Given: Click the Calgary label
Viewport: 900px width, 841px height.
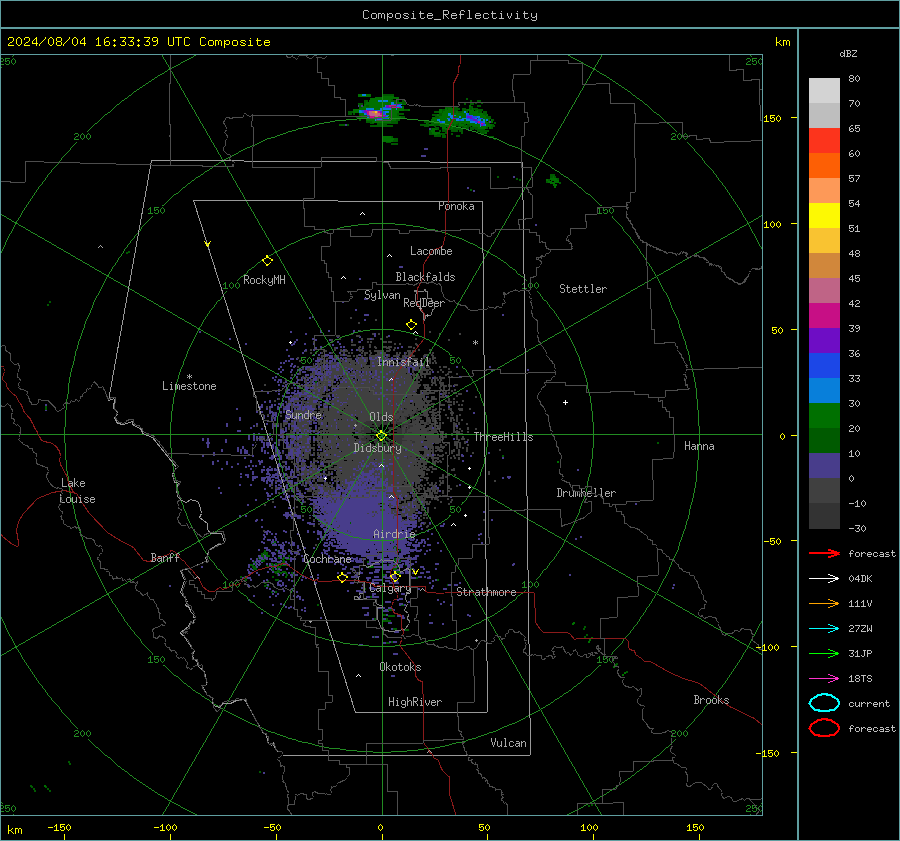Looking at the screenshot, I should (390, 588).
